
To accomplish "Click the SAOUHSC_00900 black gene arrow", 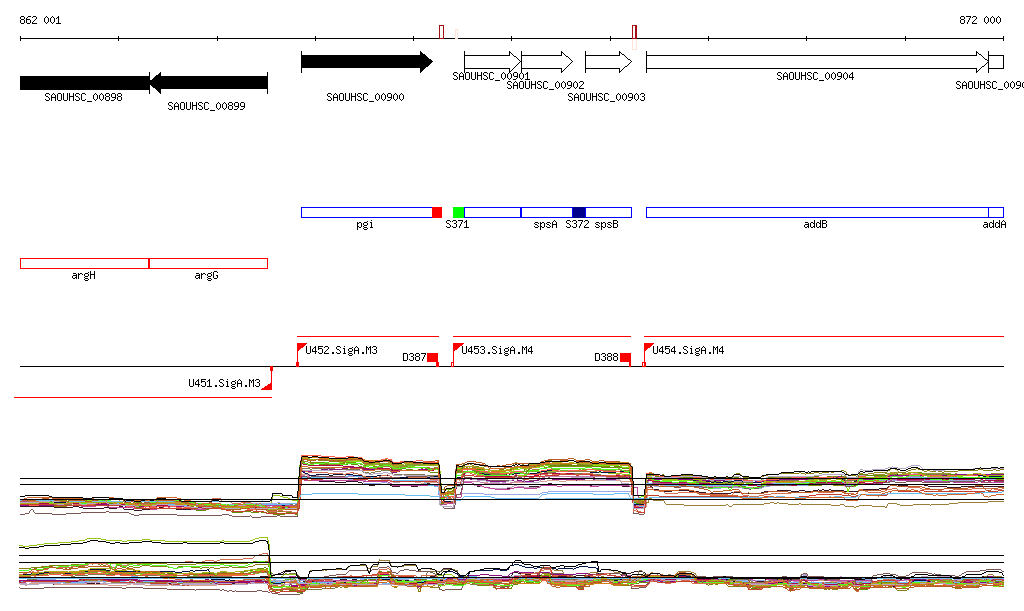I will tap(366, 62).
